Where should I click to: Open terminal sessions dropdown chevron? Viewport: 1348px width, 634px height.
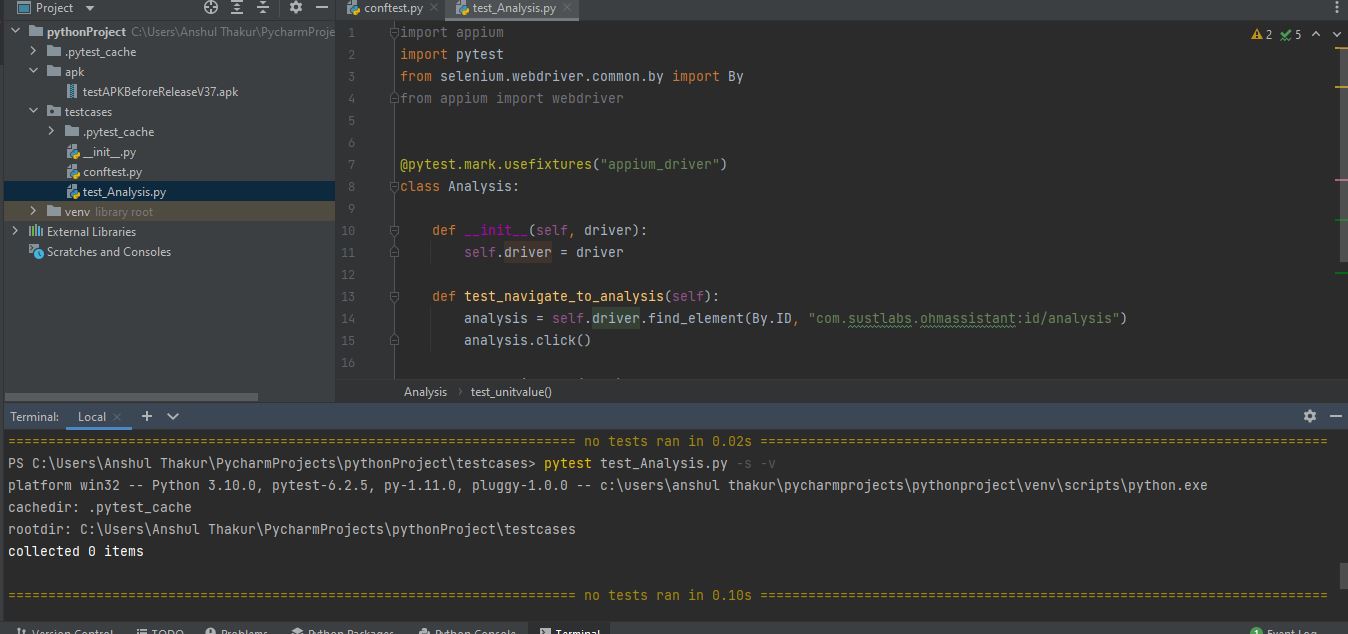point(173,416)
